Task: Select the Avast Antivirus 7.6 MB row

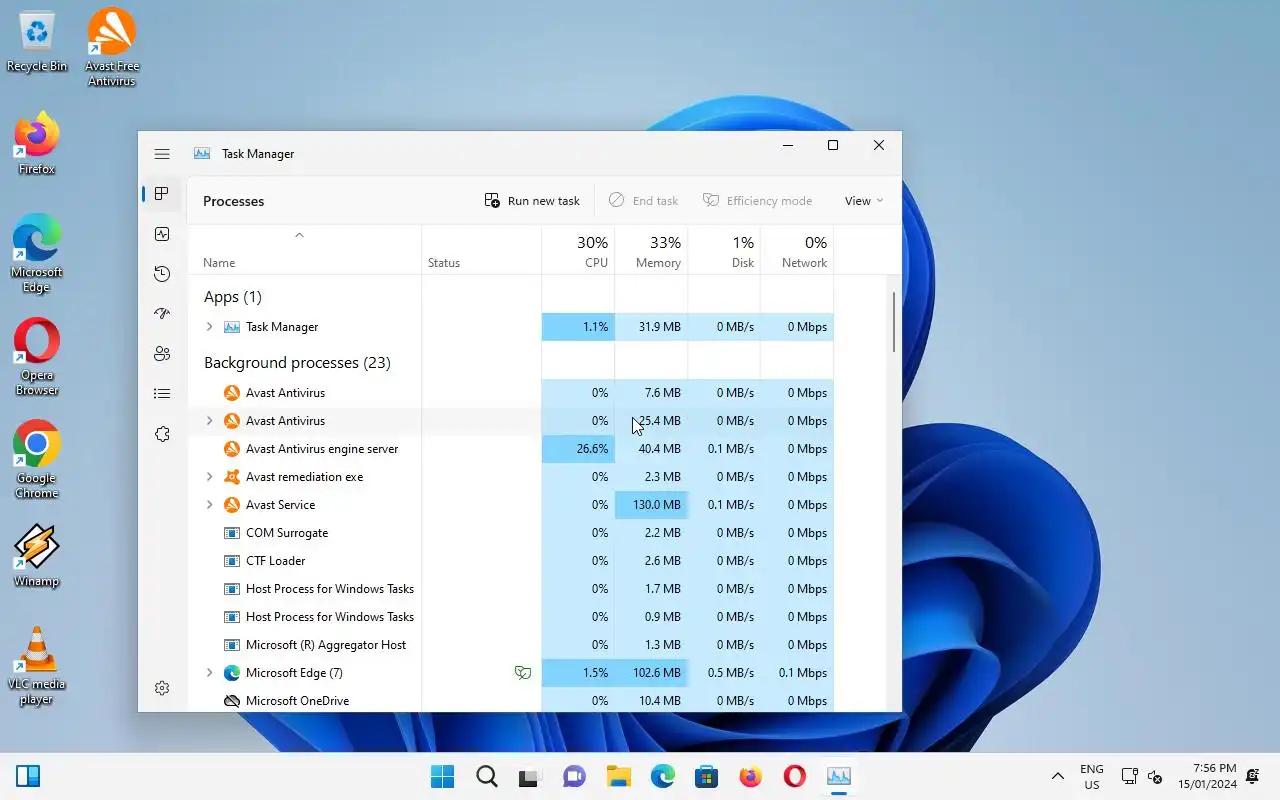Action: coord(511,393)
